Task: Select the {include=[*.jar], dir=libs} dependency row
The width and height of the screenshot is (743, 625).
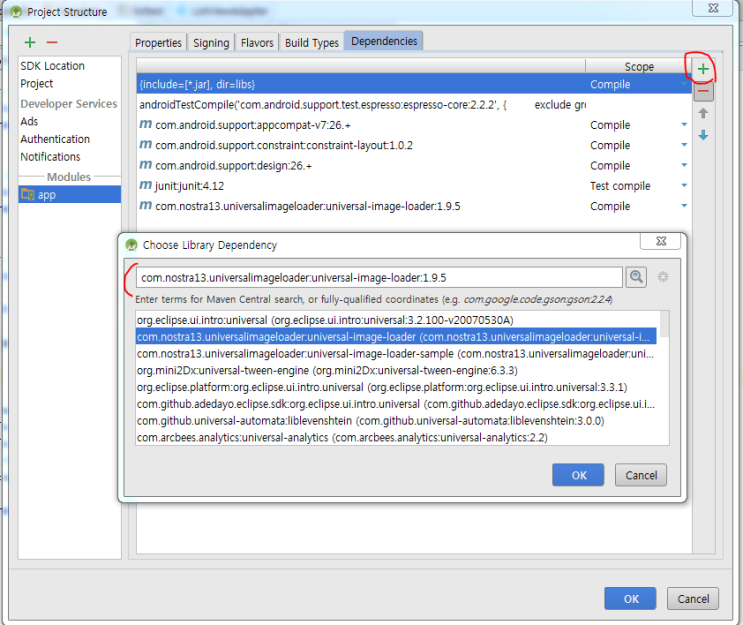Action: (x=414, y=84)
